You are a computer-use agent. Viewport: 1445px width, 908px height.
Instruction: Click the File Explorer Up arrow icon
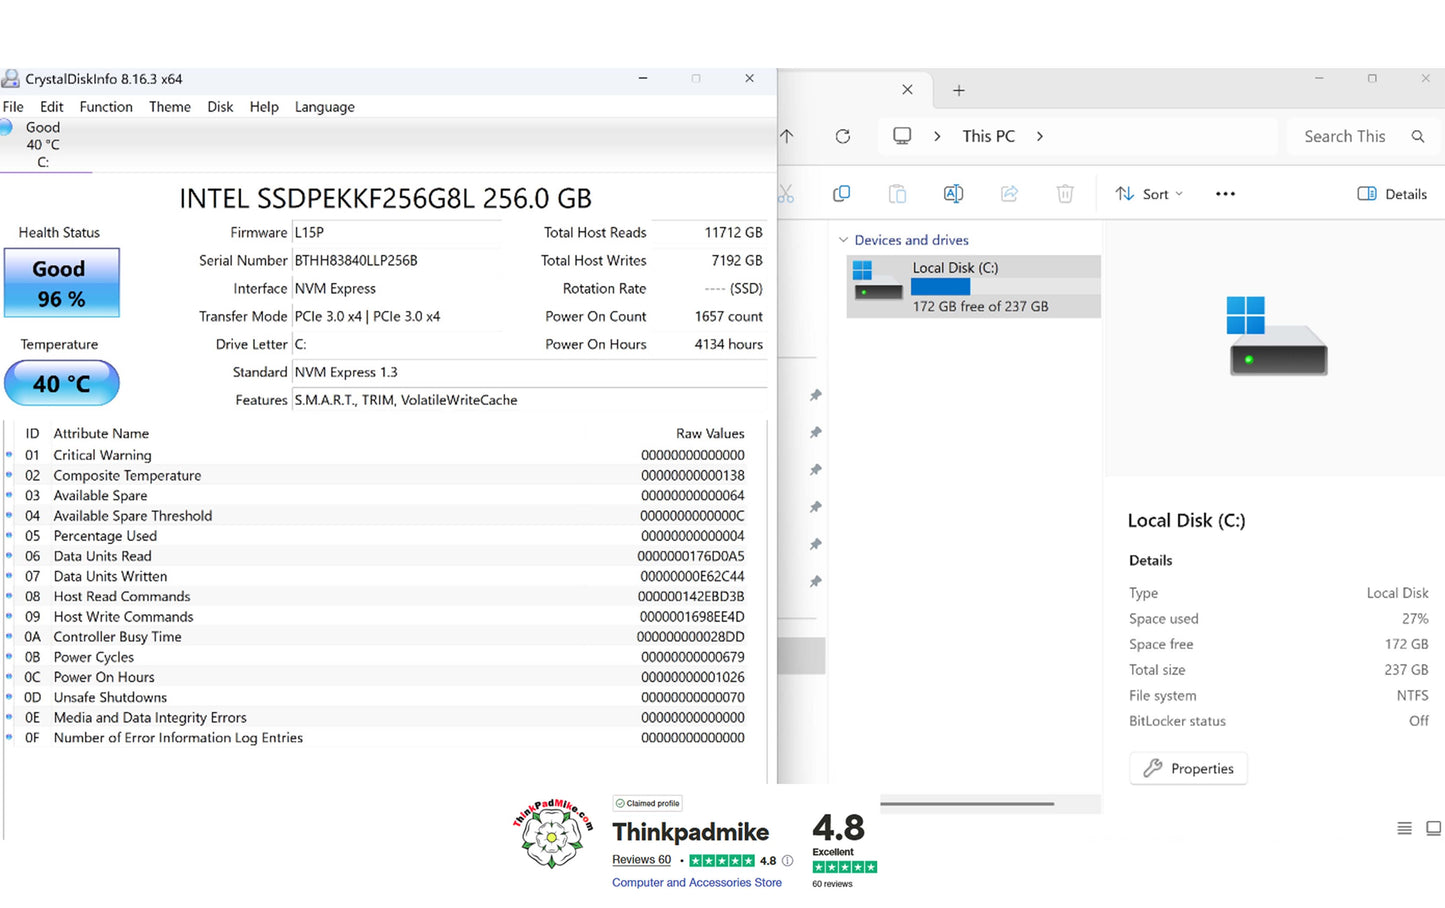click(x=787, y=136)
